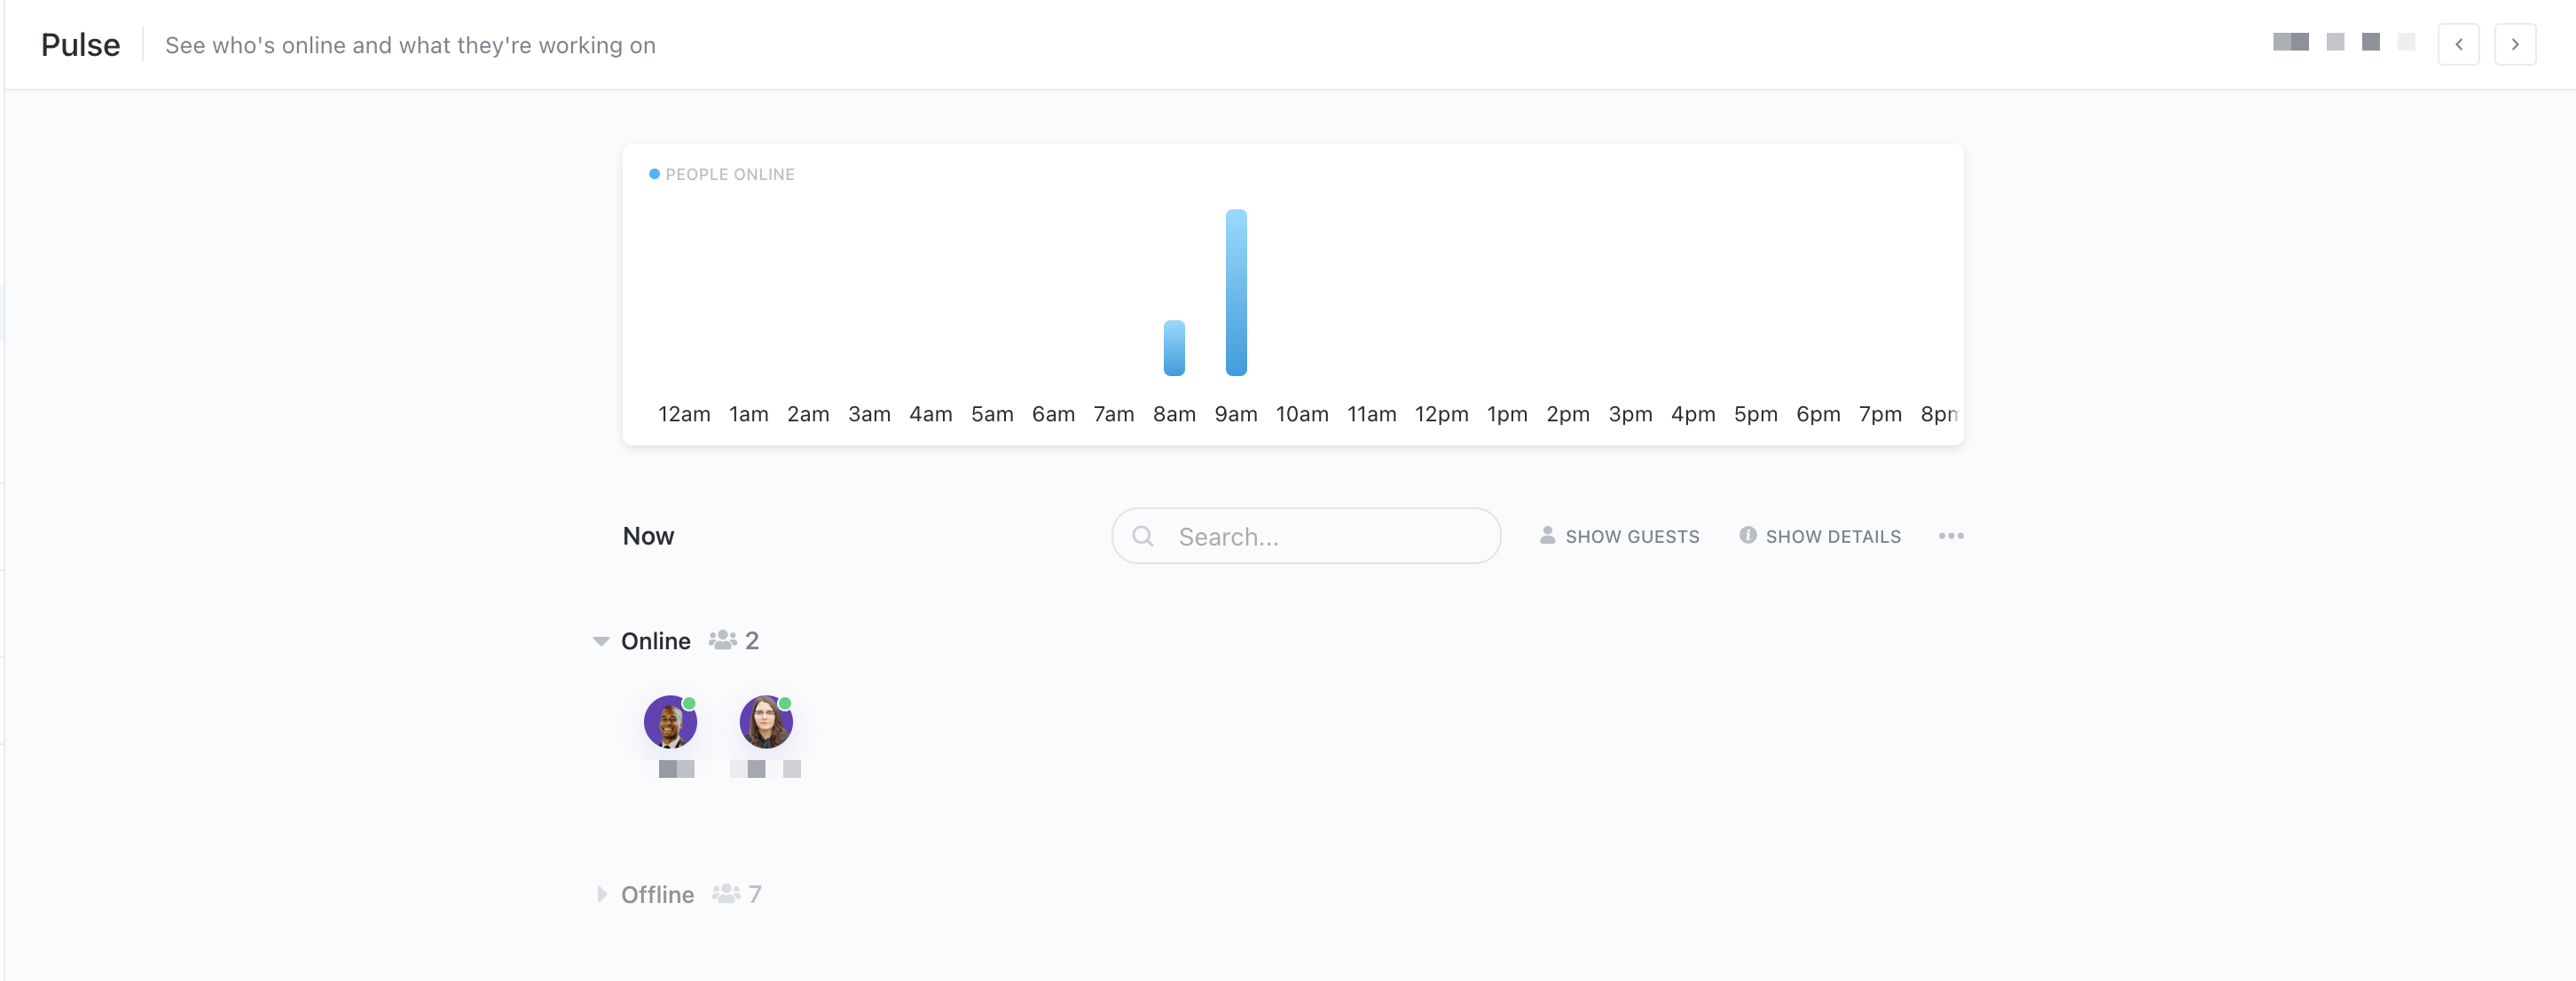
Task: Open the male user's online avatar
Action: point(670,722)
